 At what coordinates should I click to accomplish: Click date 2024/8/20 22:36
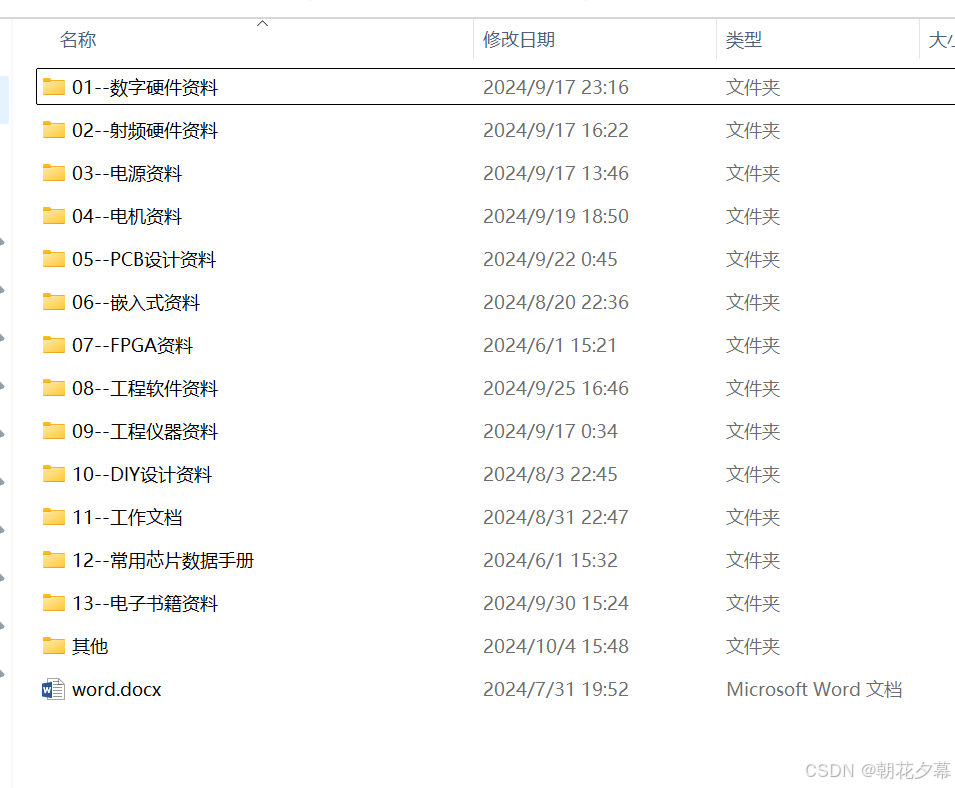[x=555, y=302]
